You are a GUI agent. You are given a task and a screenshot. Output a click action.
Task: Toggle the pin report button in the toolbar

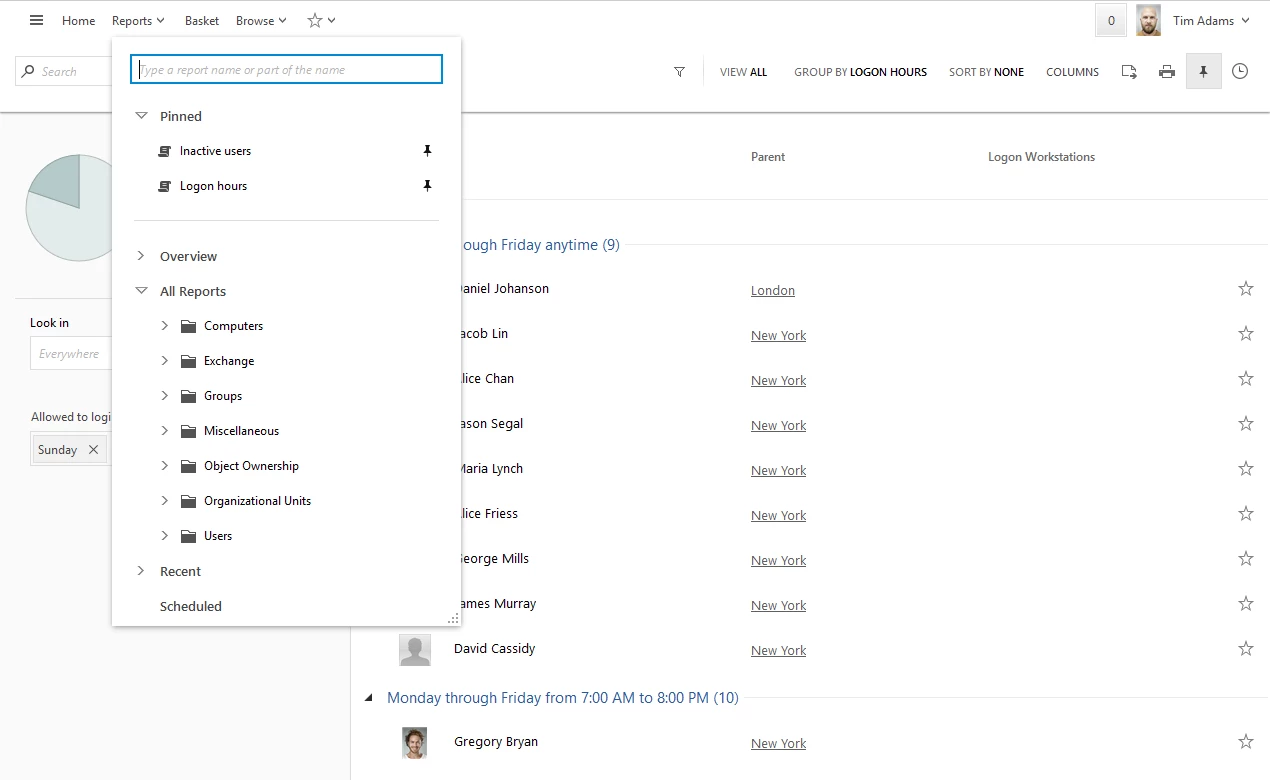1204,72
